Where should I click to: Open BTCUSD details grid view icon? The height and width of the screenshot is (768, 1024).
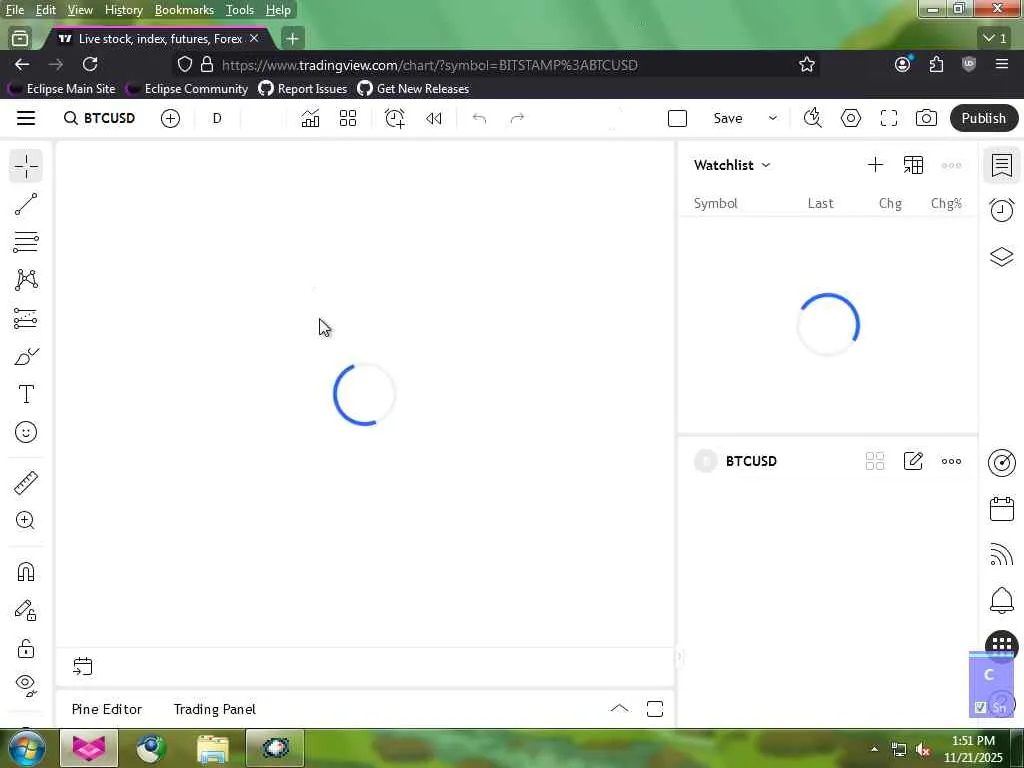pos(874,461)
